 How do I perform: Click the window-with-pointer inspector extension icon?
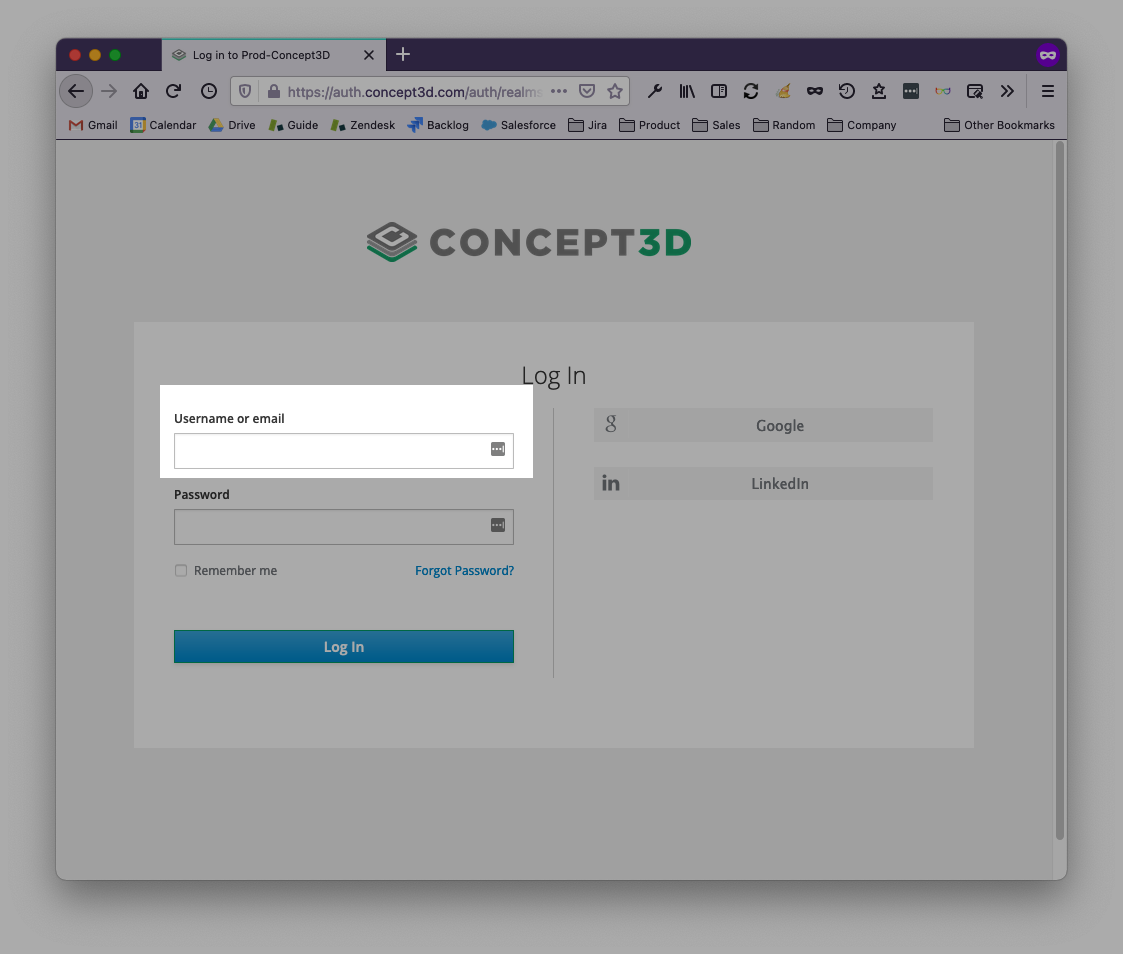point(975,91)
